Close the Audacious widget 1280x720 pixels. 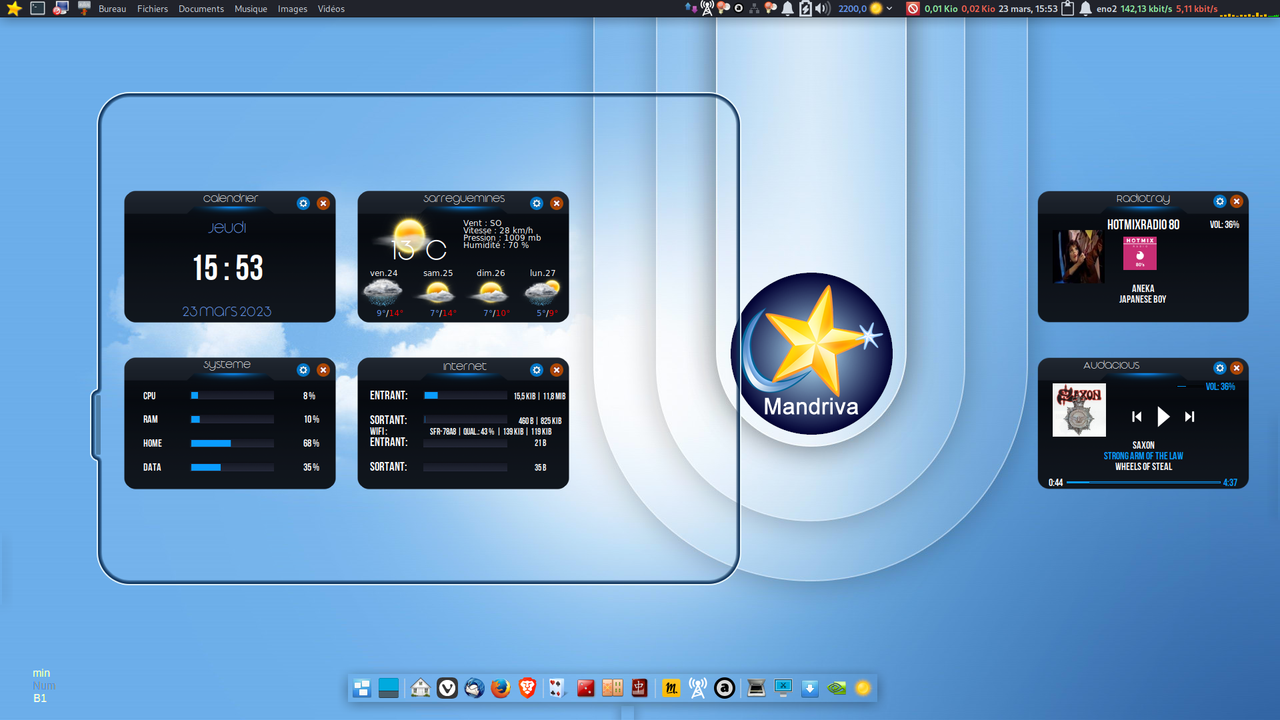(1237, 368)
